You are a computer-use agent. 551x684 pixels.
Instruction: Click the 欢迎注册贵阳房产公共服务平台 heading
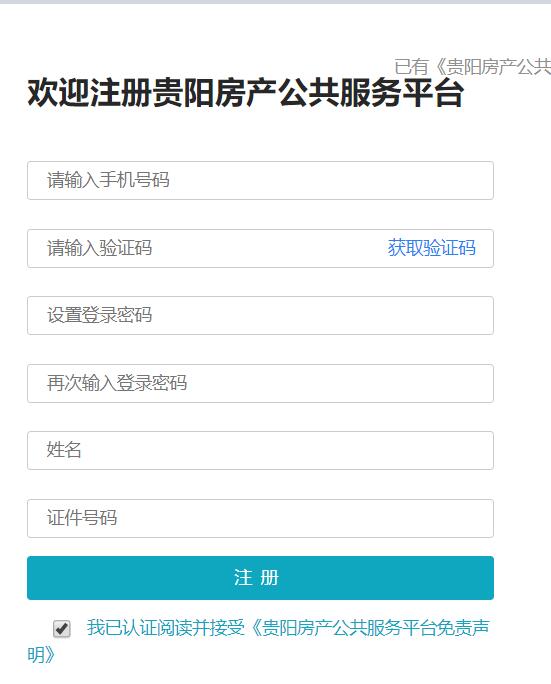245,92
